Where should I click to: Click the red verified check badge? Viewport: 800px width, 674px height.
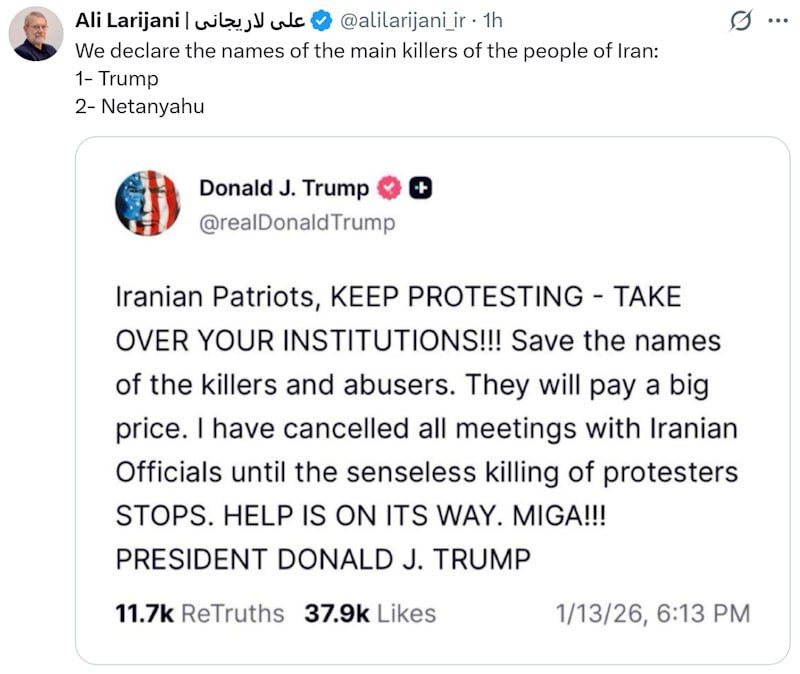pos(388,188)
